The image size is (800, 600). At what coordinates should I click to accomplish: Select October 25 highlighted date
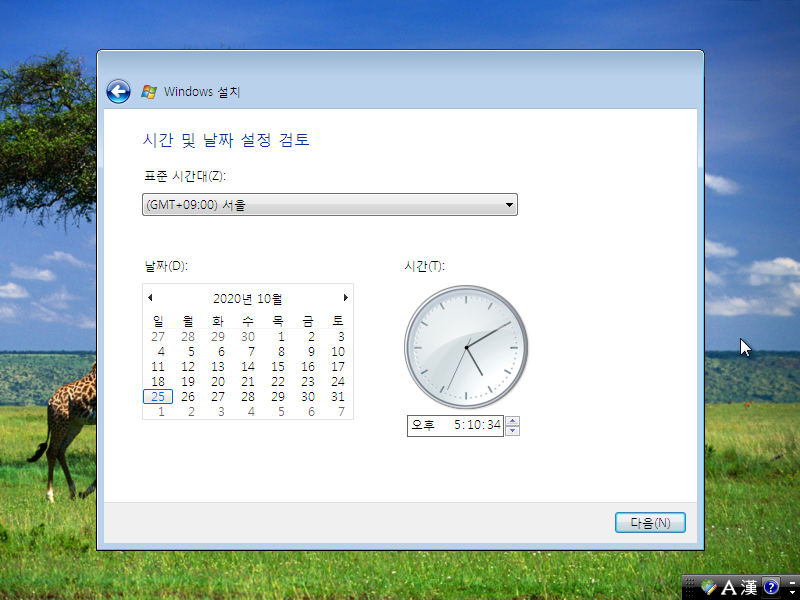tap(158, 396)
